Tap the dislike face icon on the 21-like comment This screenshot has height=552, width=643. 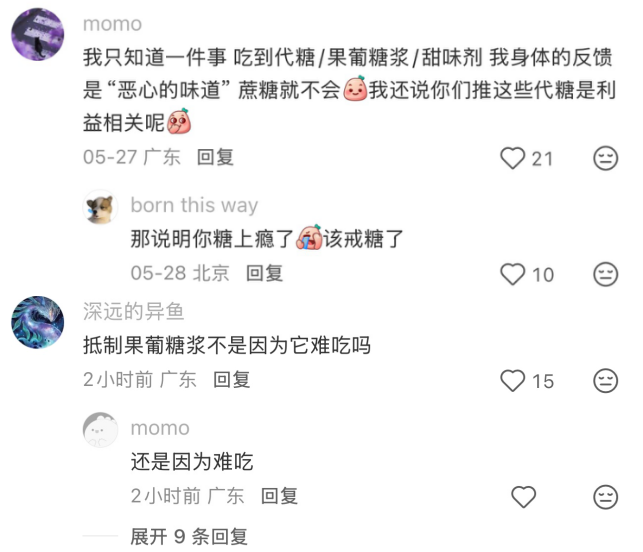(x=606, y=158)
